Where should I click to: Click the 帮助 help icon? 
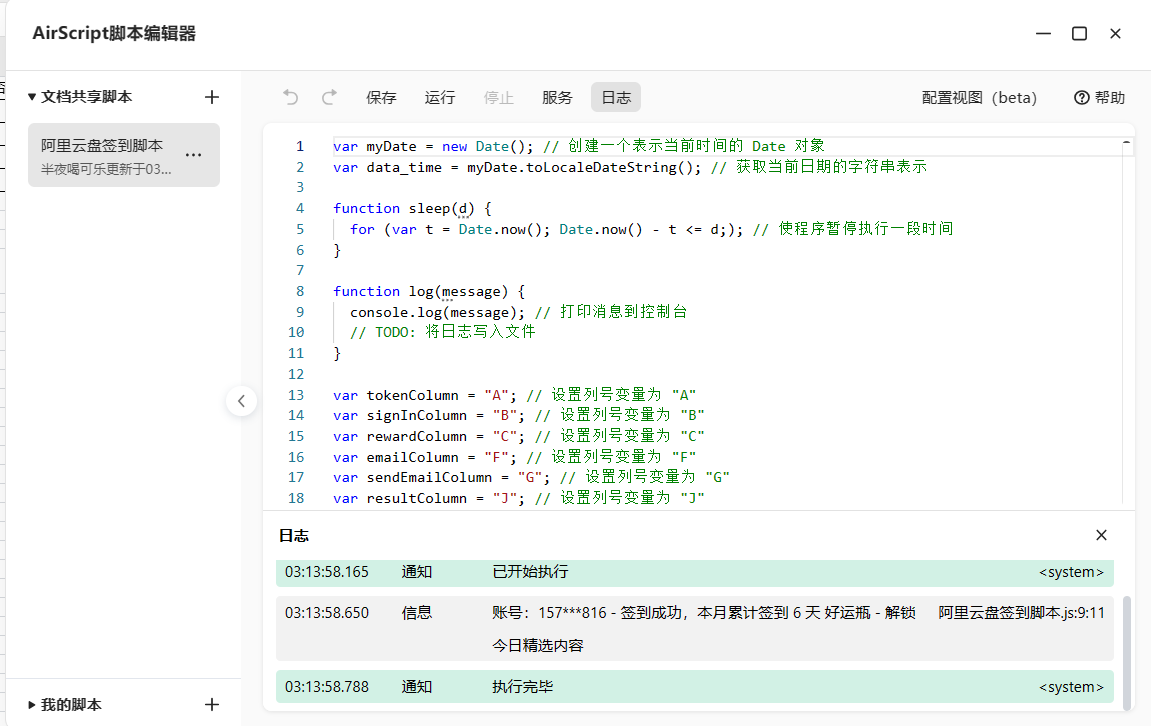coord(1081,98)
